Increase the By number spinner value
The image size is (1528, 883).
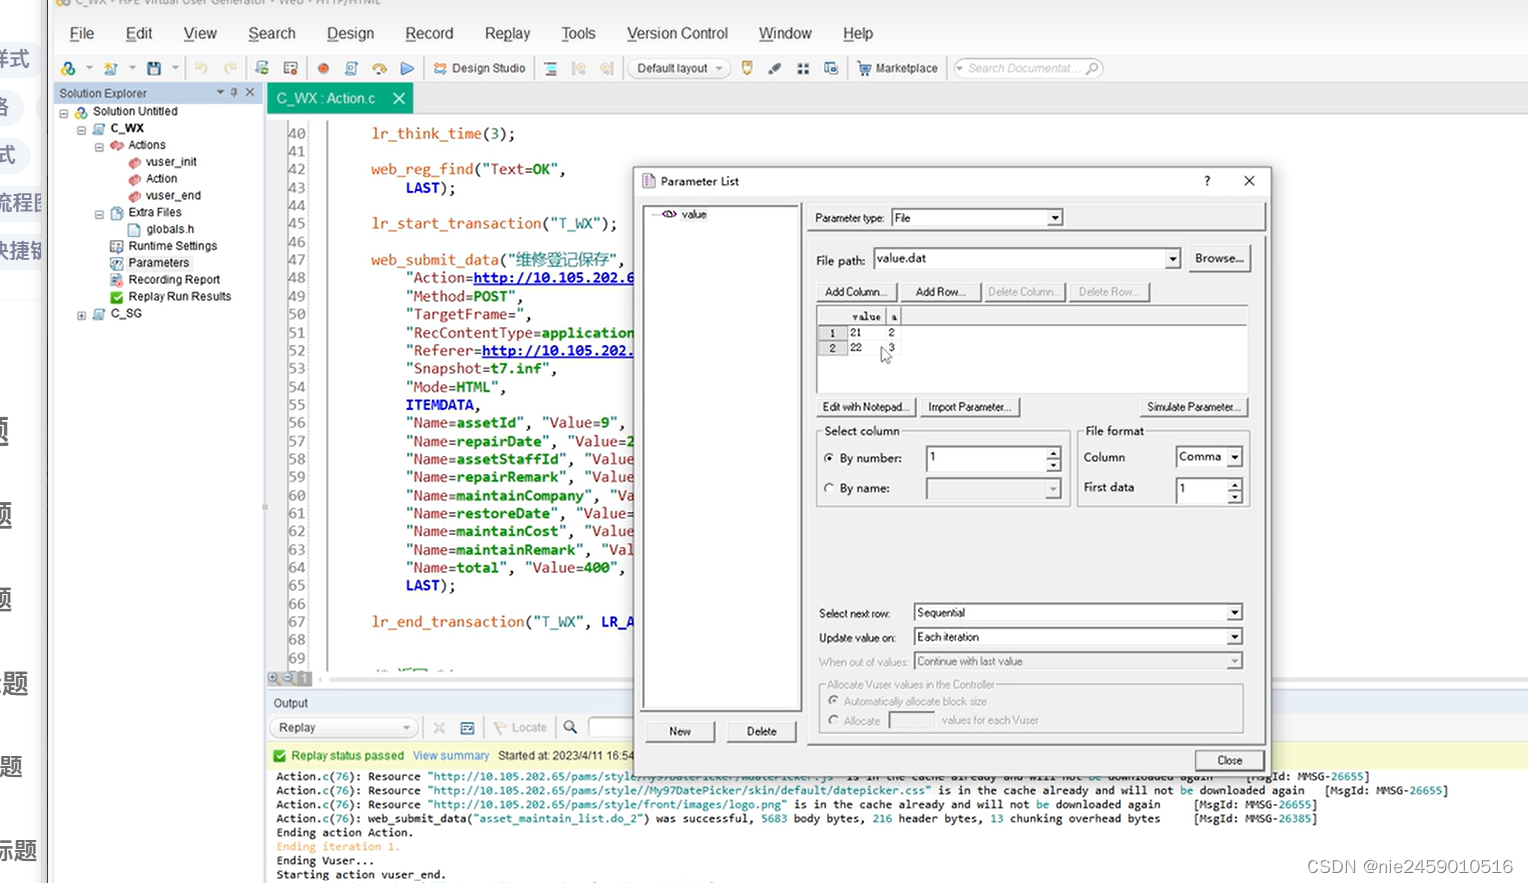click(1053, 453)
